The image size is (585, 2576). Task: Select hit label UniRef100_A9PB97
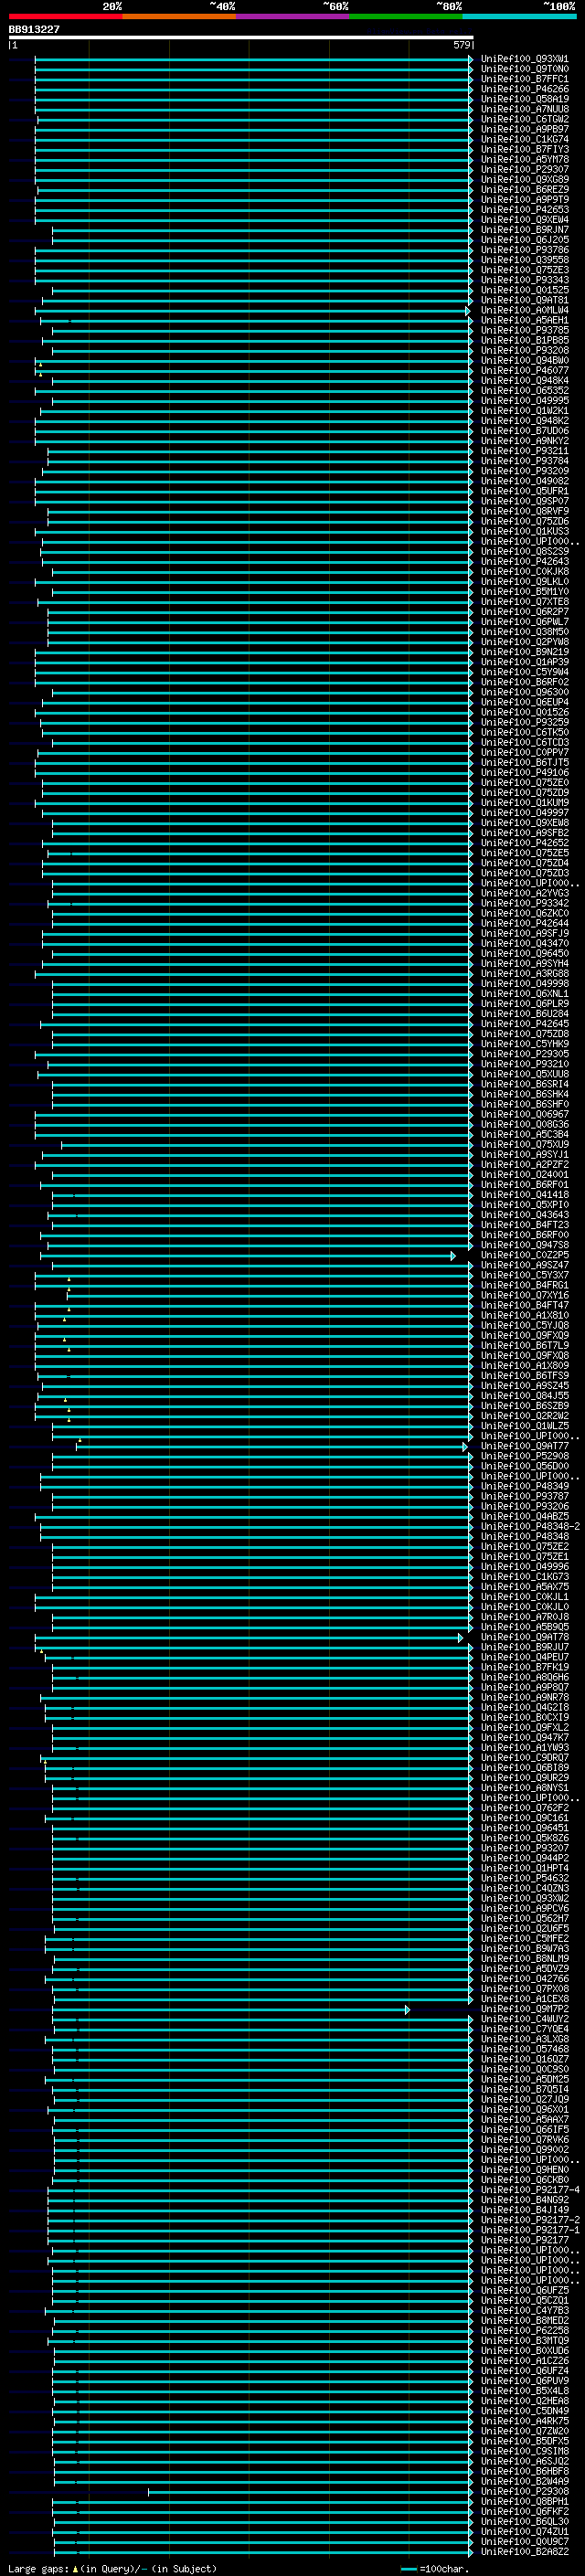click(x=525, y=129)
